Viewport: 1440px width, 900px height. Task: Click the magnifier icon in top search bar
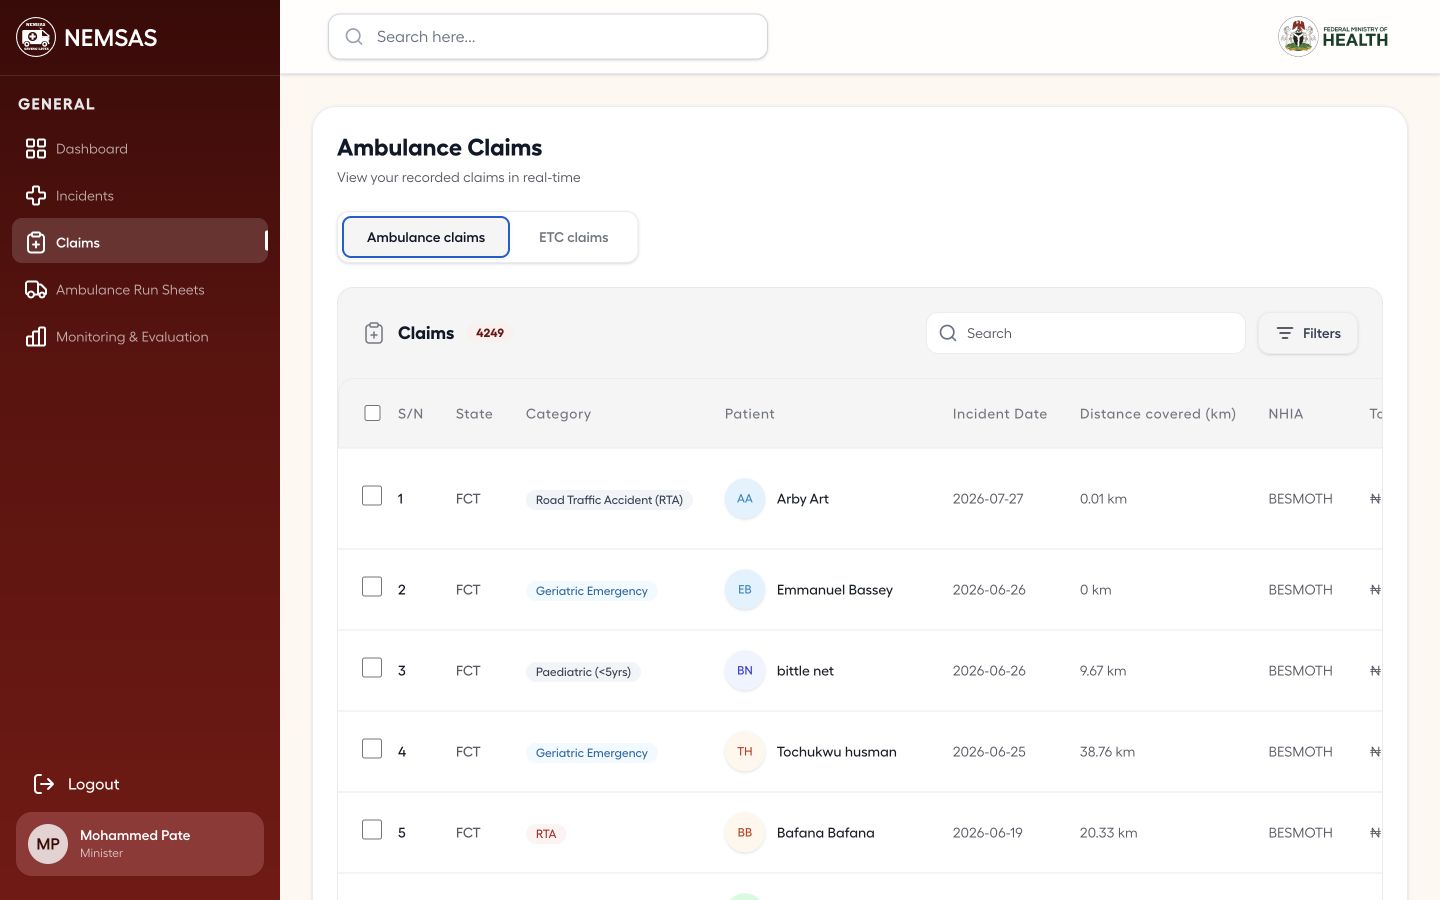pyautogui.click(x=354, y=37)
